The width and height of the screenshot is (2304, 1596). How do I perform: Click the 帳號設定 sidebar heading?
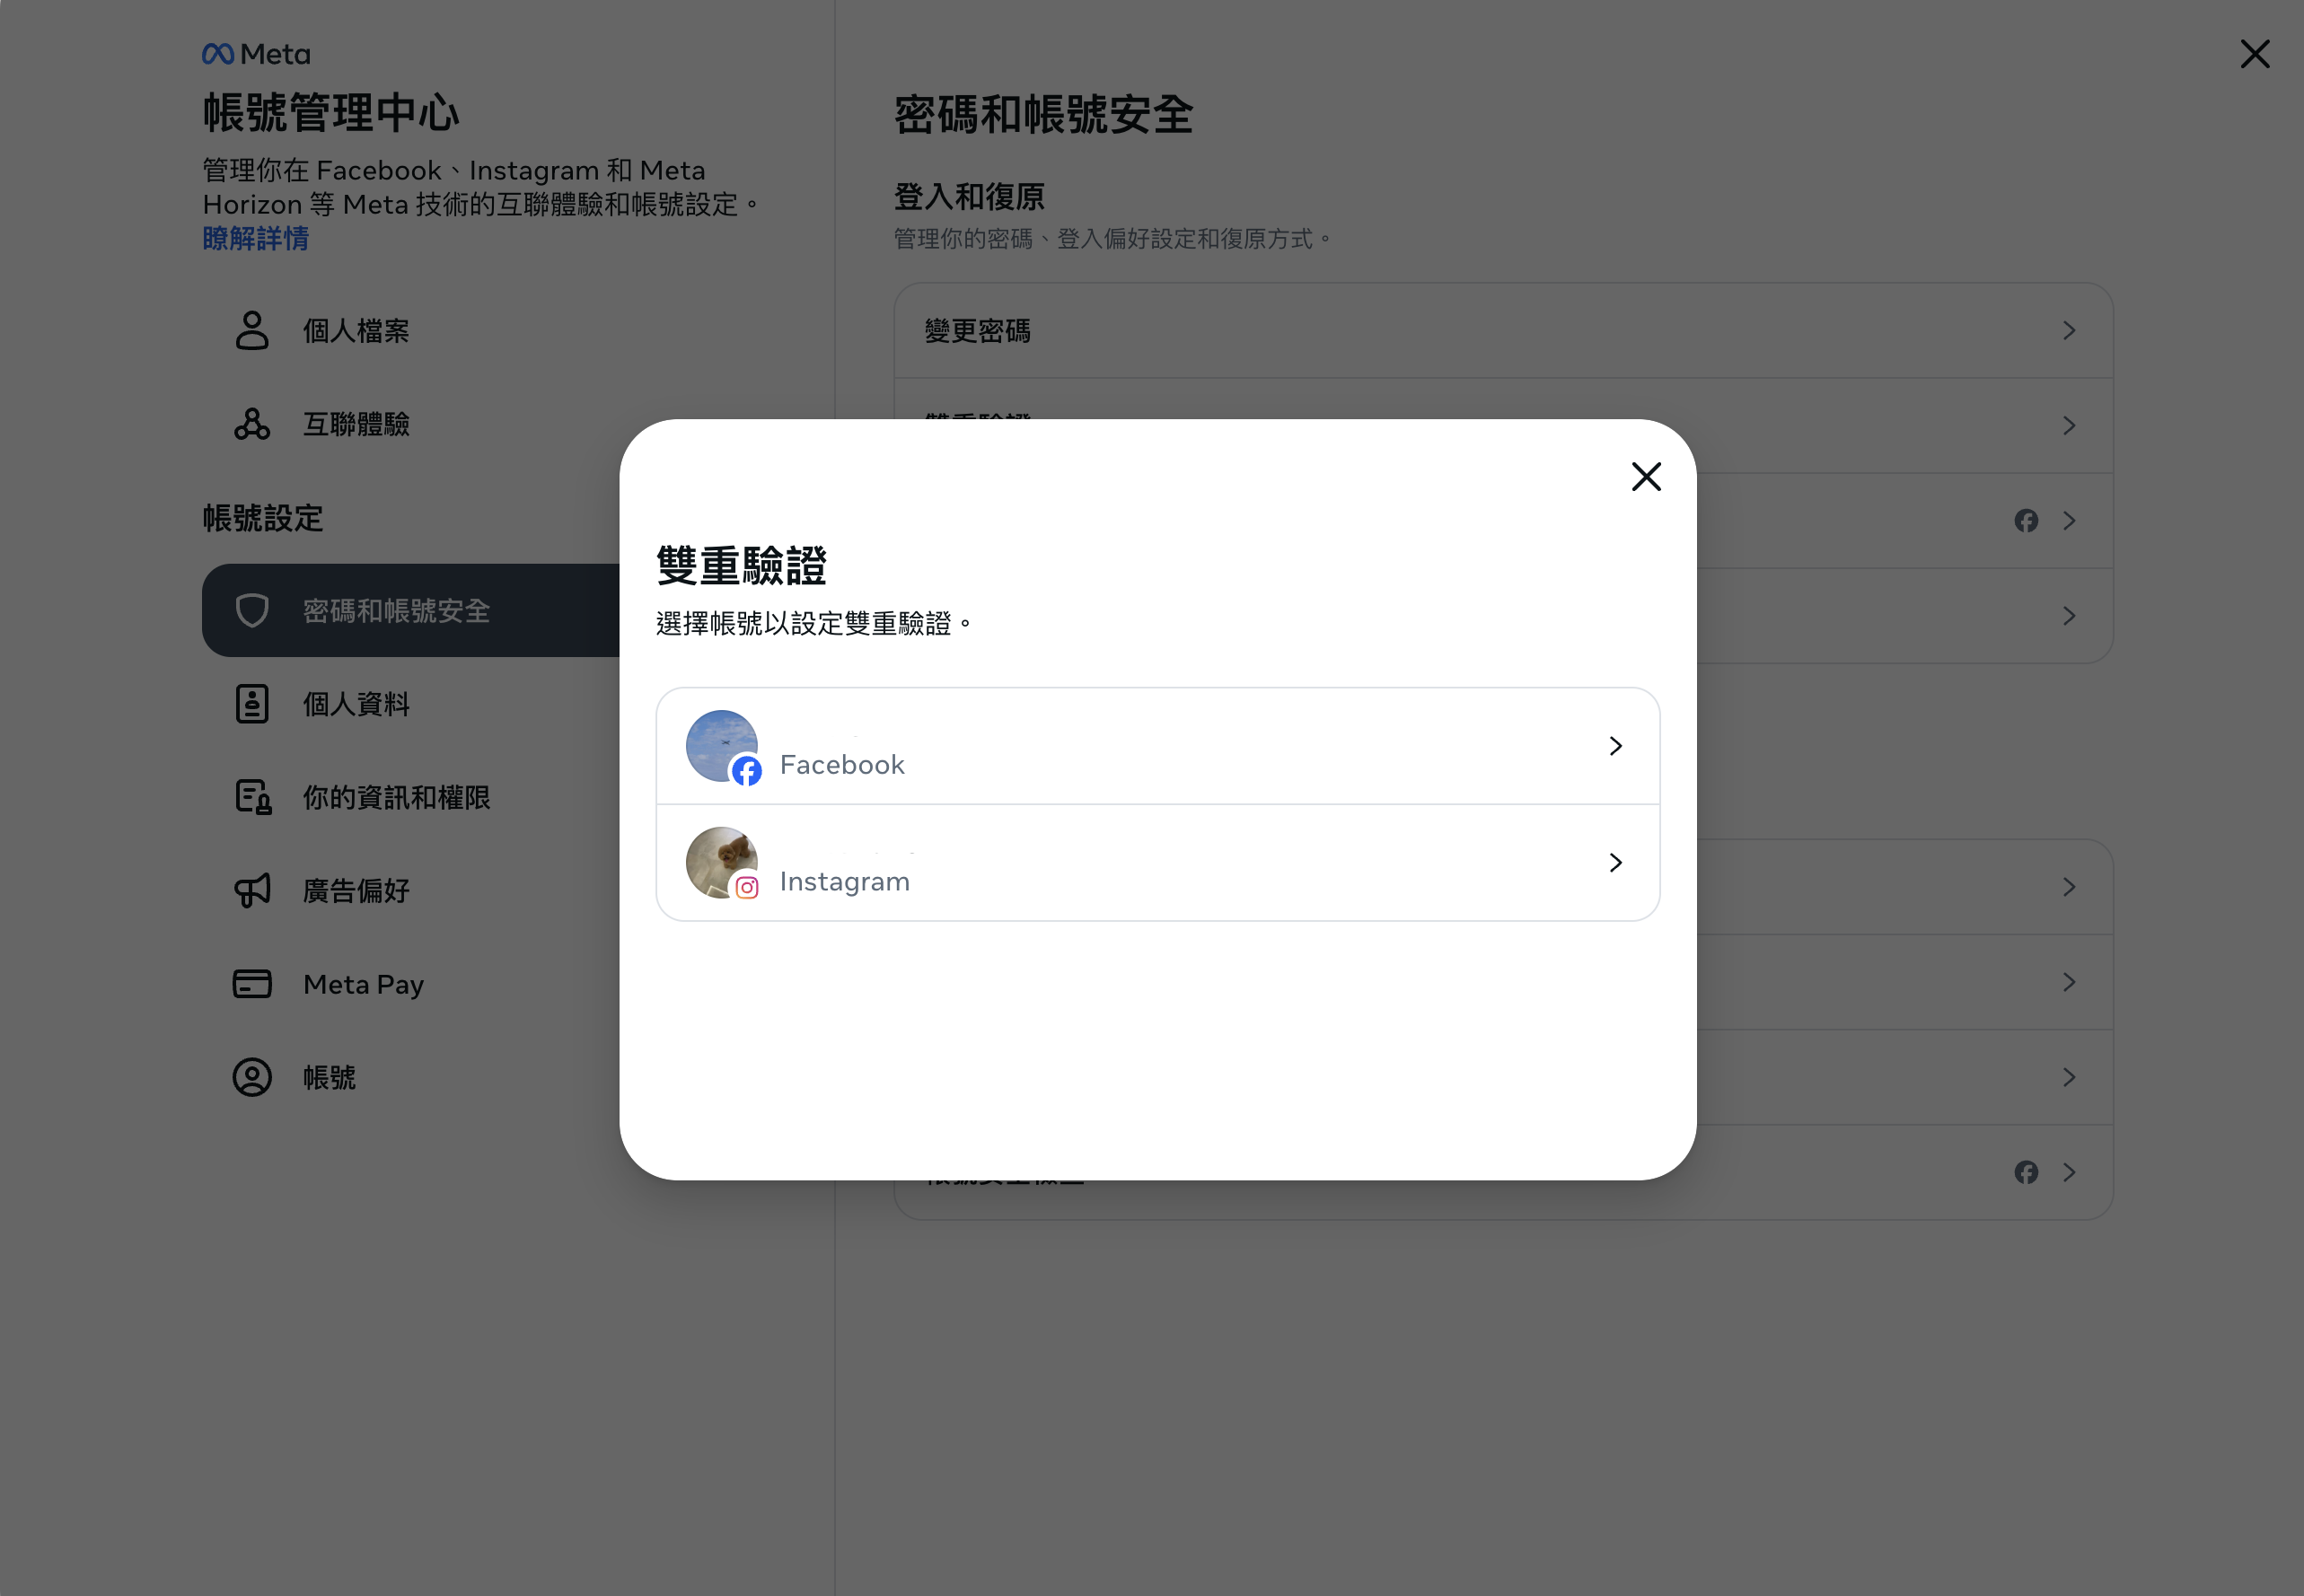(x=263, y=518)
